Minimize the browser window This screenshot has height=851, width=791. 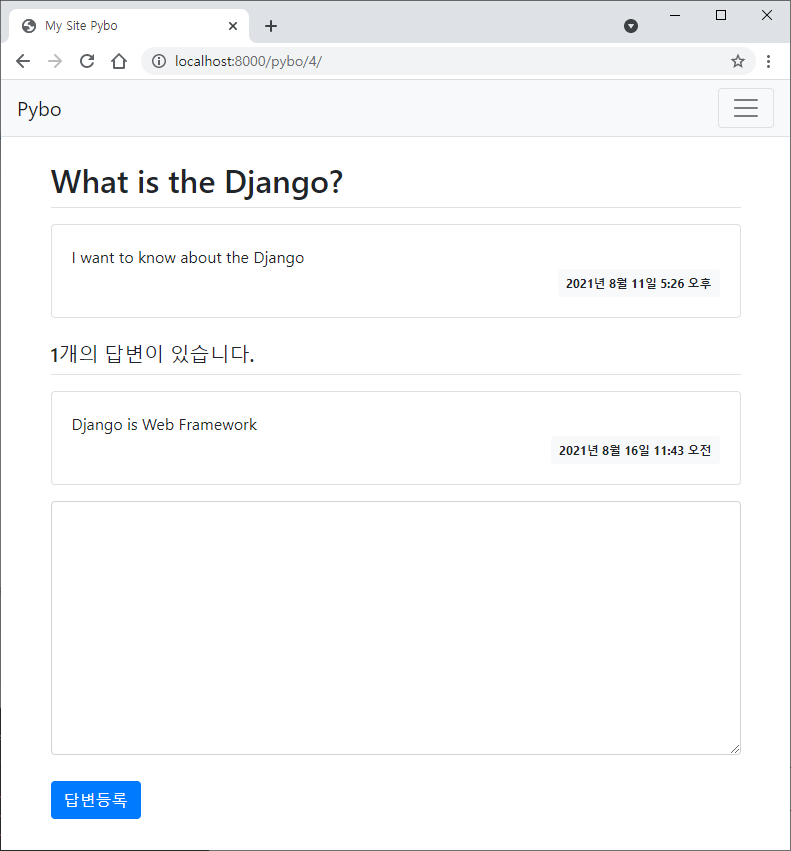[675, 15]
